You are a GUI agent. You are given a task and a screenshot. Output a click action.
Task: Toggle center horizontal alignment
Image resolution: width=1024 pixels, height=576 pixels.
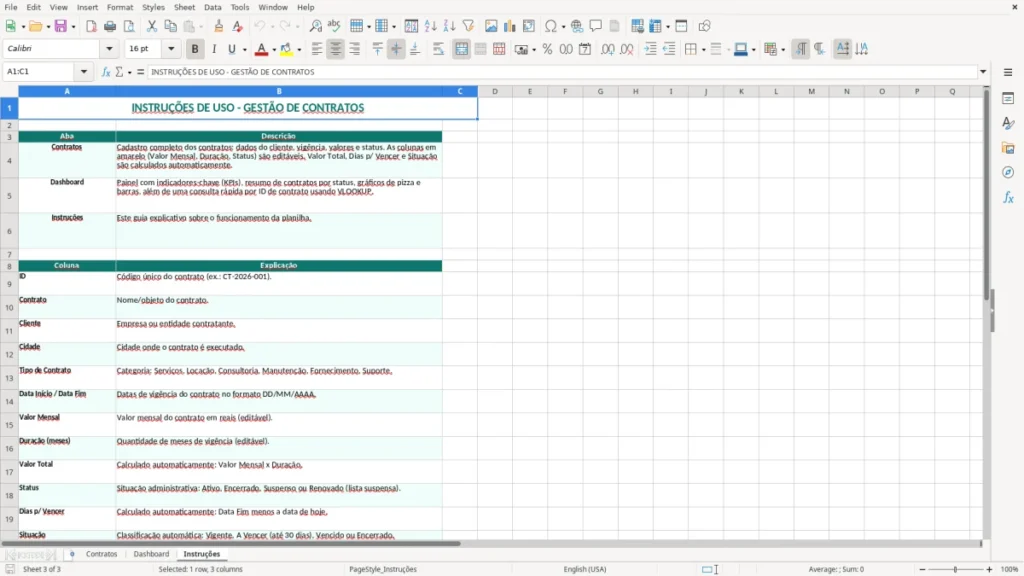pyautogui.click(x=336, y=49)
